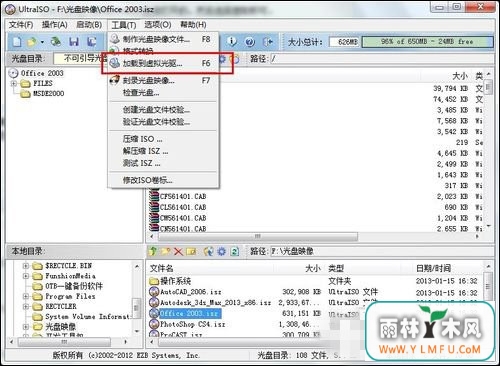Click the New file toolbar icon
The height and width of the screenshot is (366, 500).
coord(17,42)
